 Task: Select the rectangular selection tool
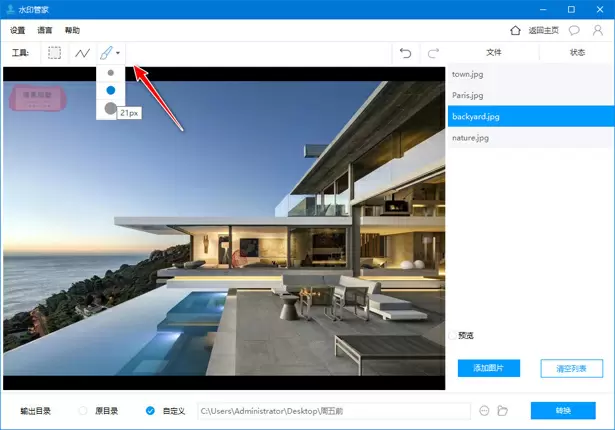54,53
